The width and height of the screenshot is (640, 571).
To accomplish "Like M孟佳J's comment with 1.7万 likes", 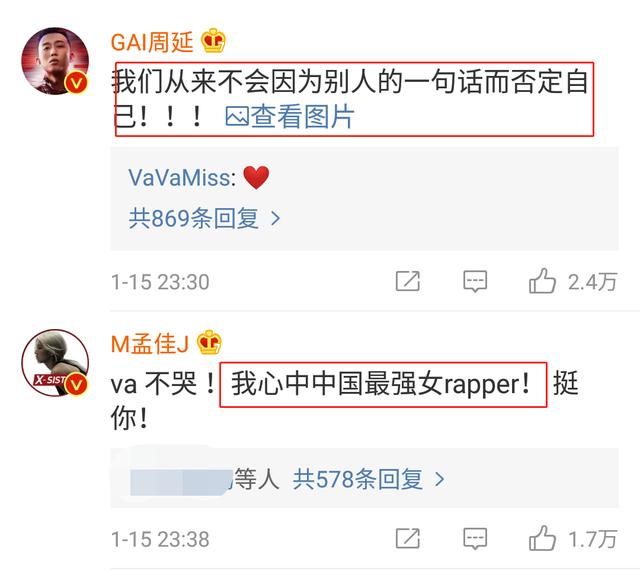I will tap(572, 538).
